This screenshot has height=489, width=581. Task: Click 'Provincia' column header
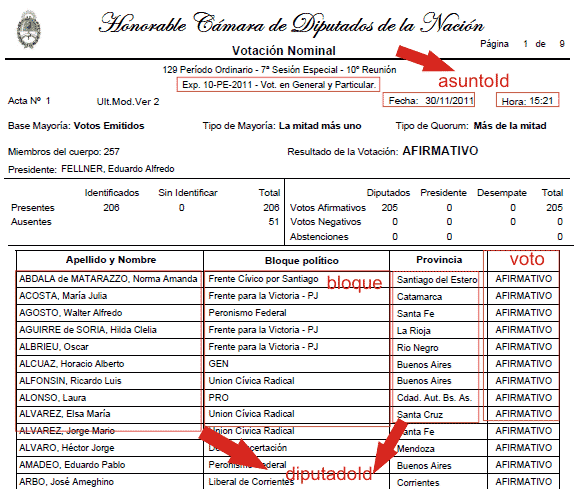[439, 260]
